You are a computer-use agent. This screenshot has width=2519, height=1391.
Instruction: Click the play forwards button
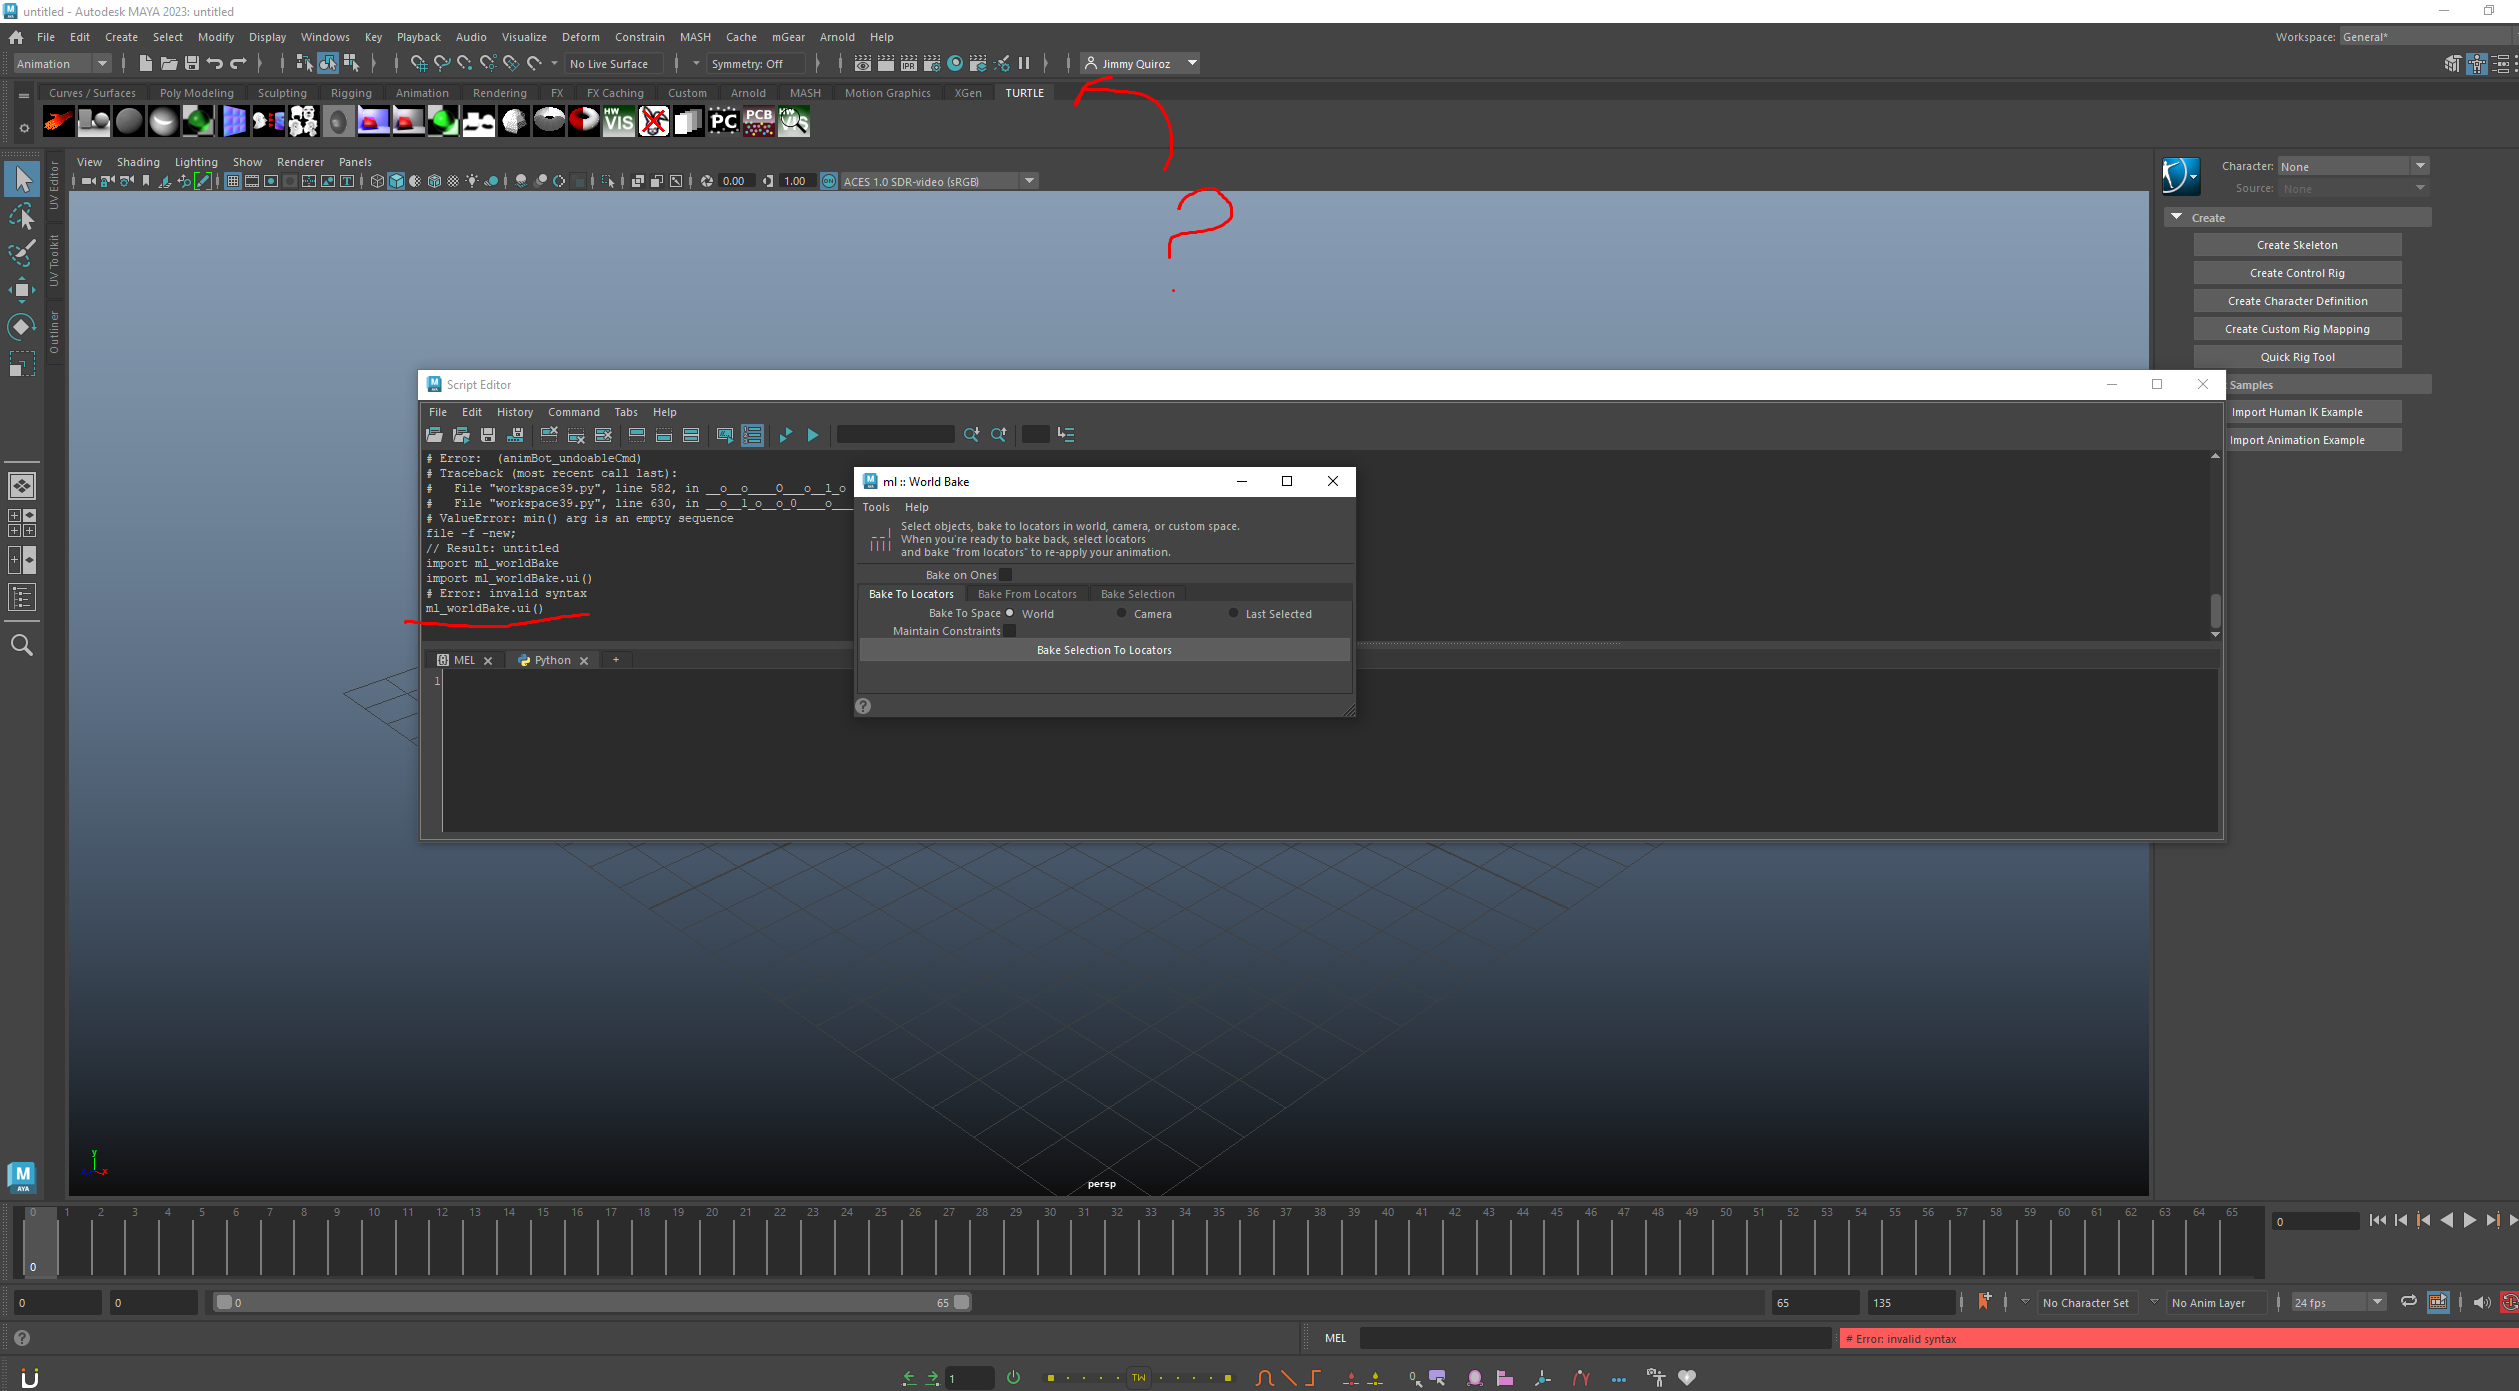2470,1220
